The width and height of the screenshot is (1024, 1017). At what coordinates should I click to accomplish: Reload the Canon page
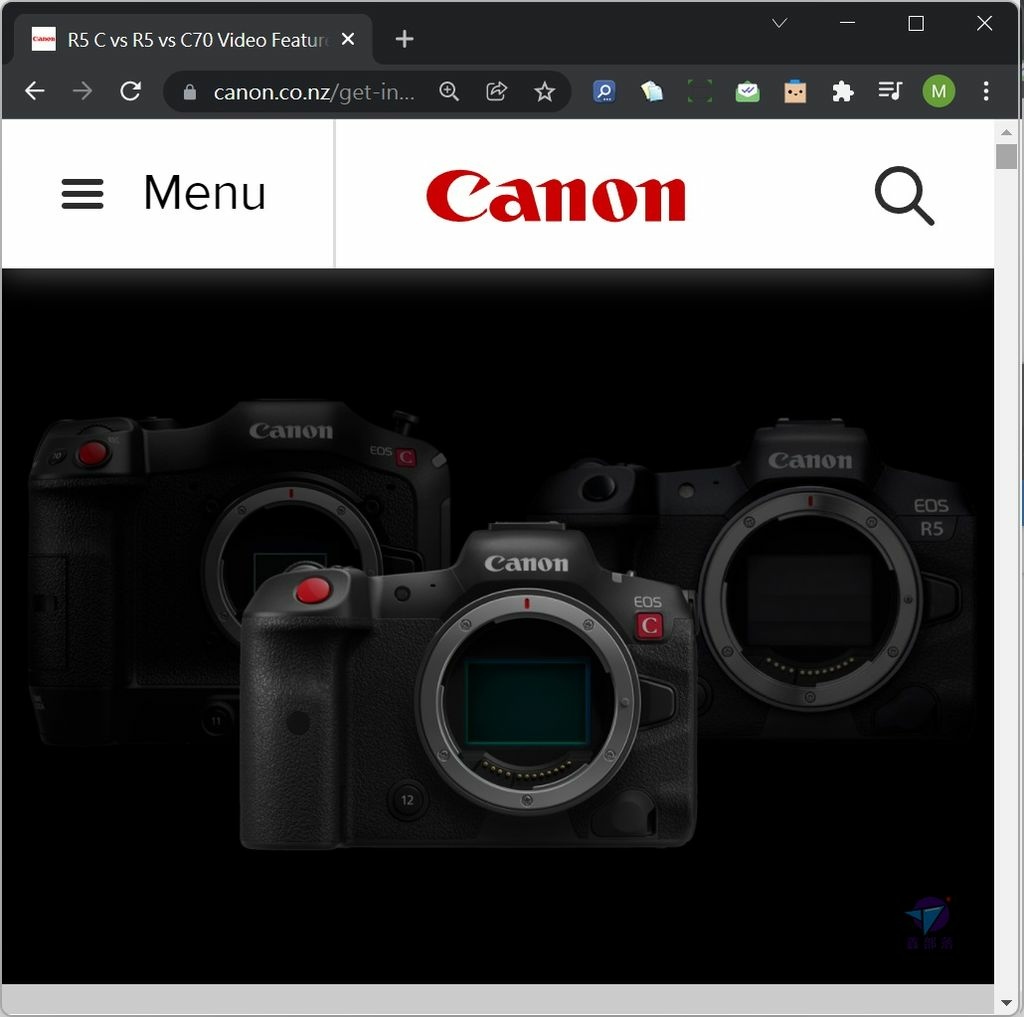[x=131, y=91]
